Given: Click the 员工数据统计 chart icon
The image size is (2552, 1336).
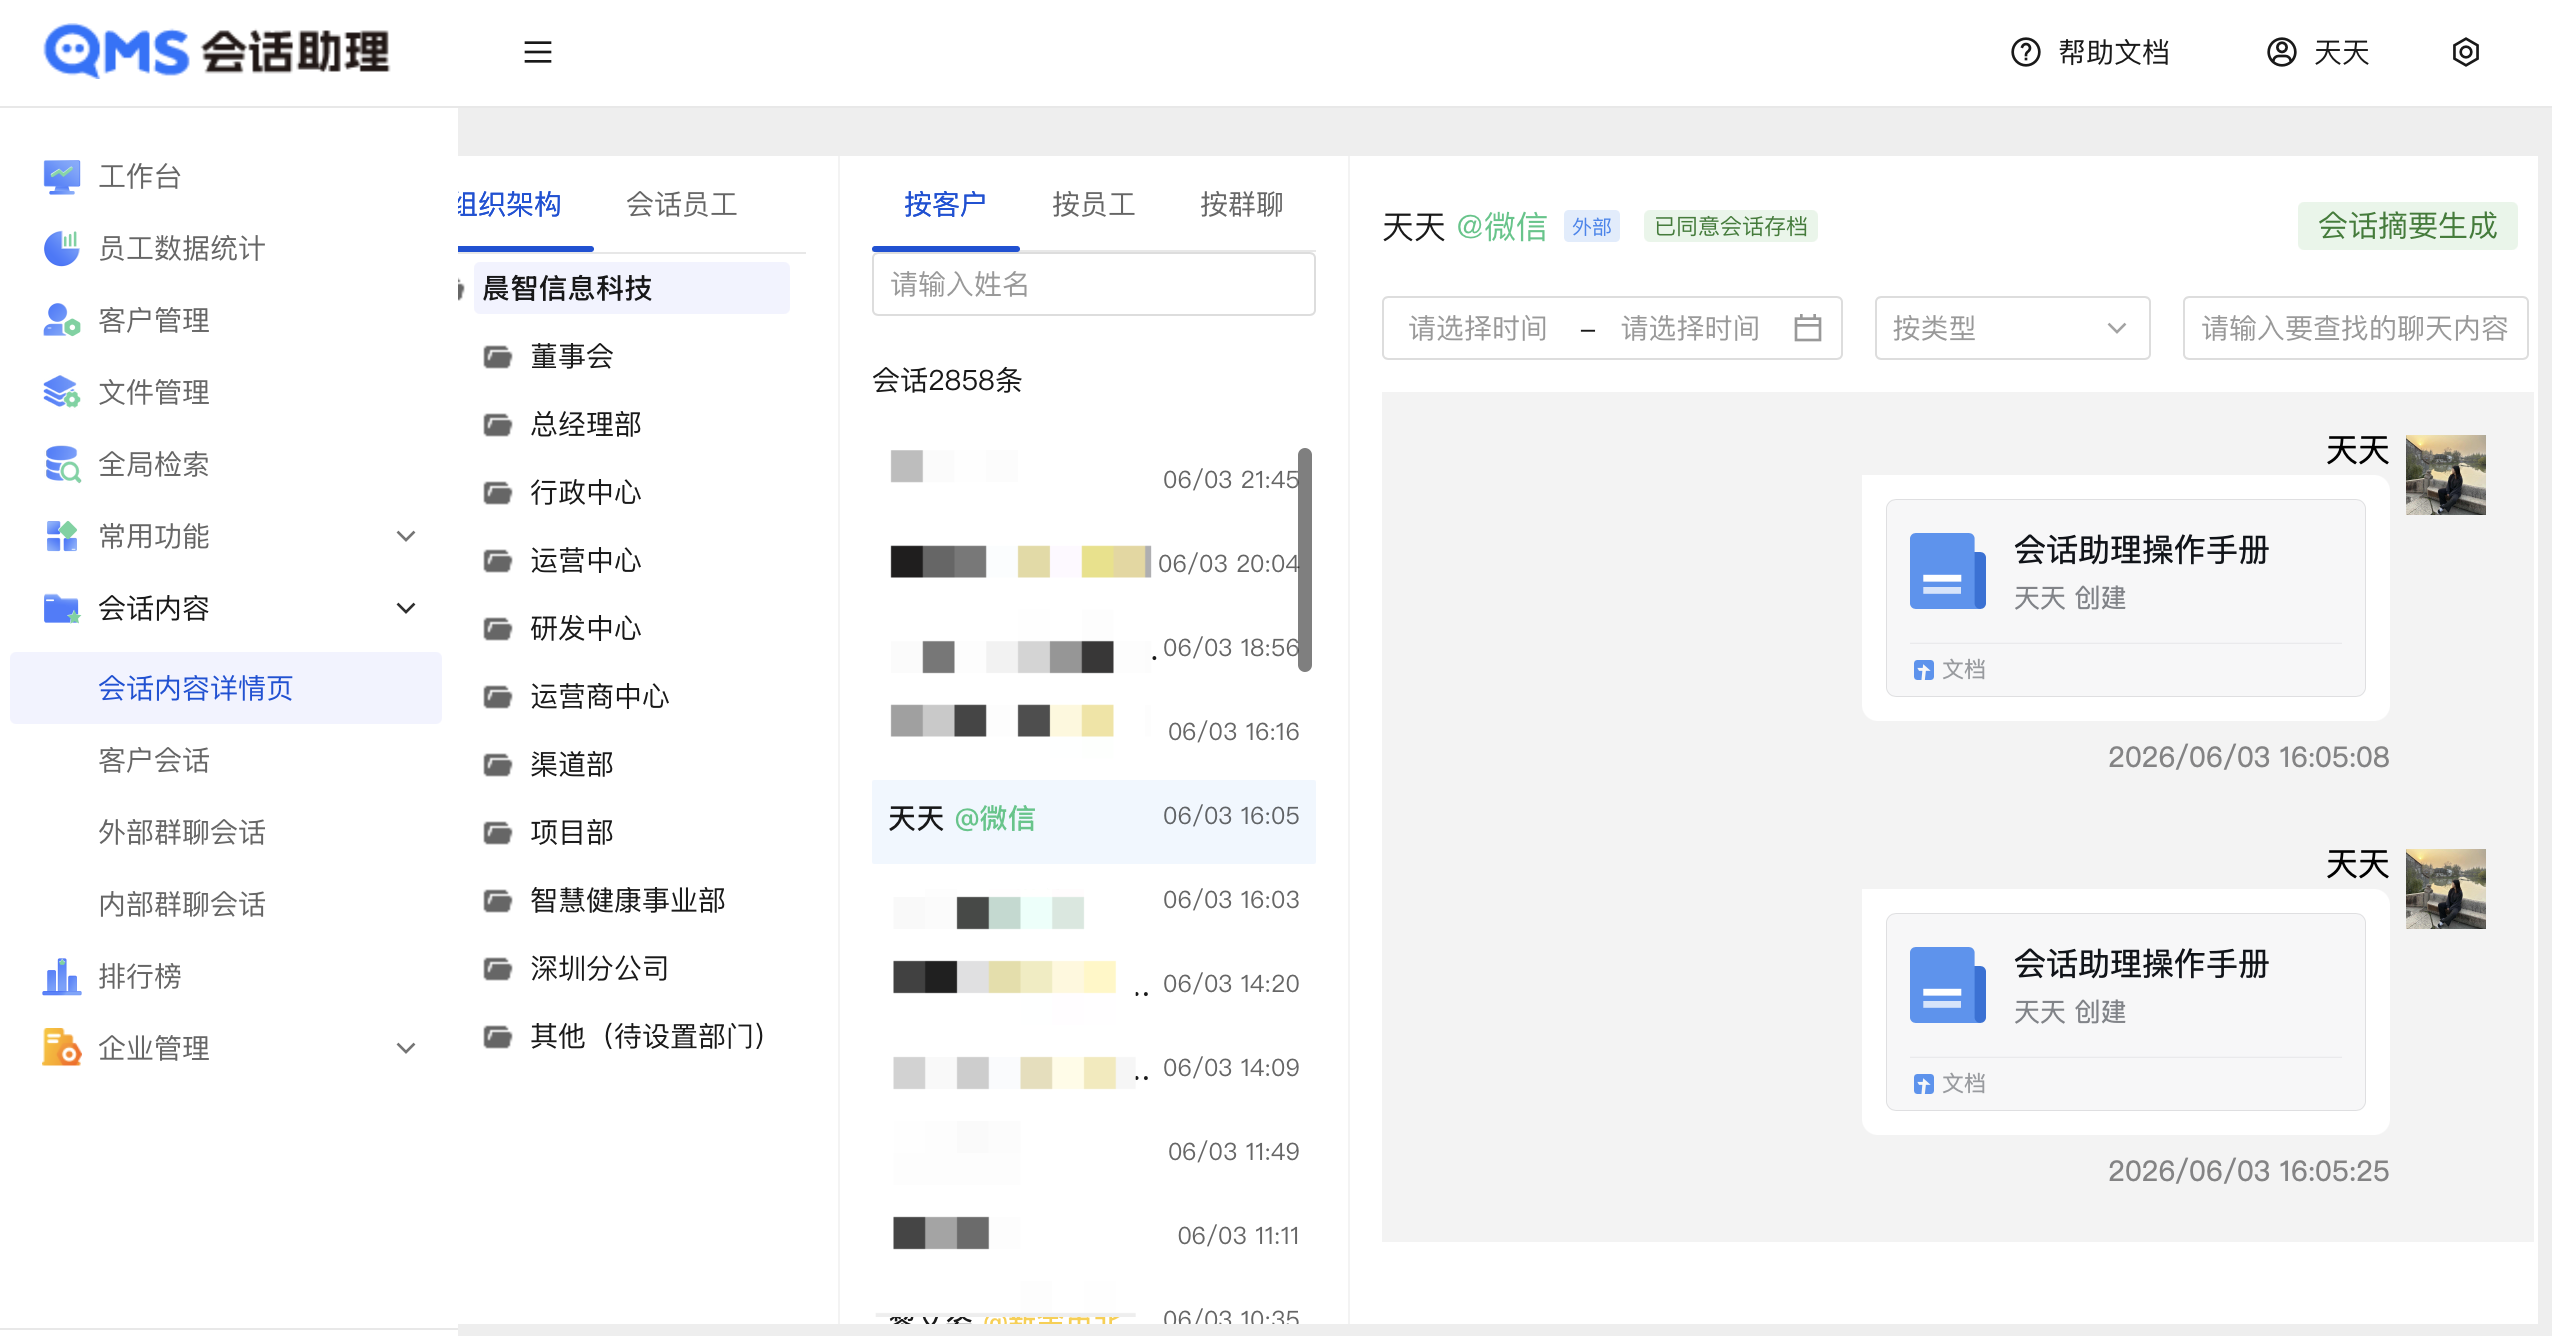Looking at the screenshot, I should pos(62,249).
